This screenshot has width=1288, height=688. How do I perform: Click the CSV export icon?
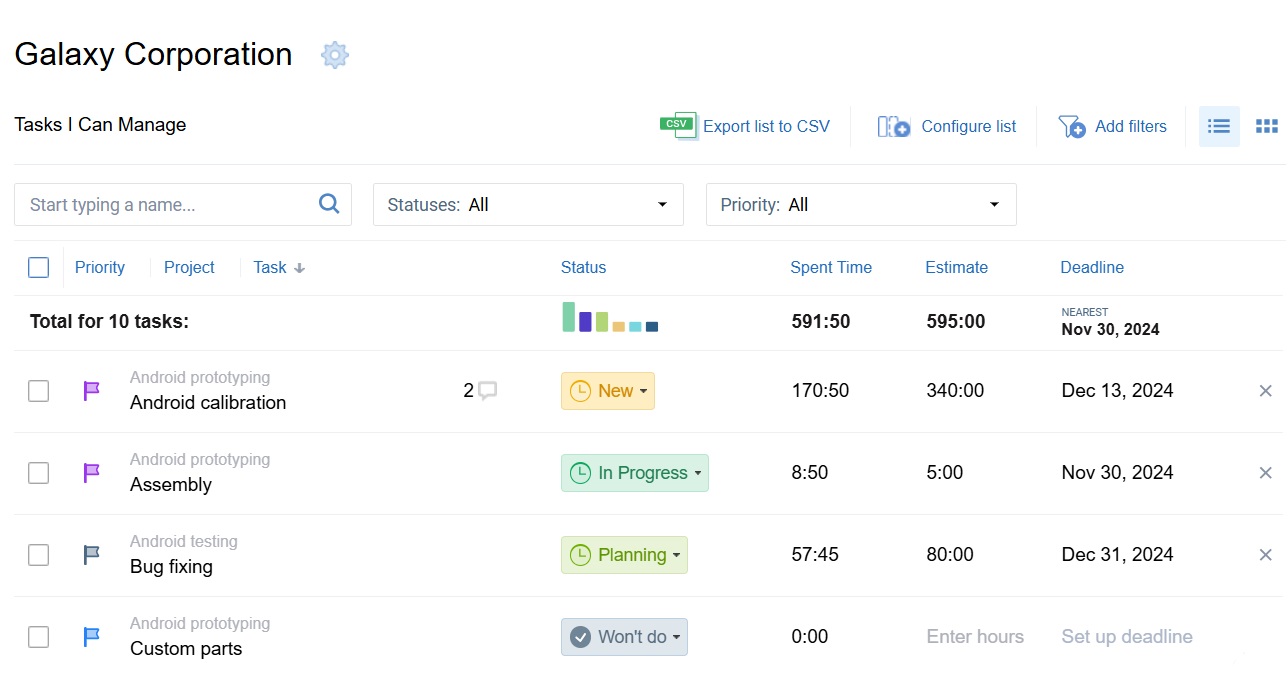click(x=679, y=126)
